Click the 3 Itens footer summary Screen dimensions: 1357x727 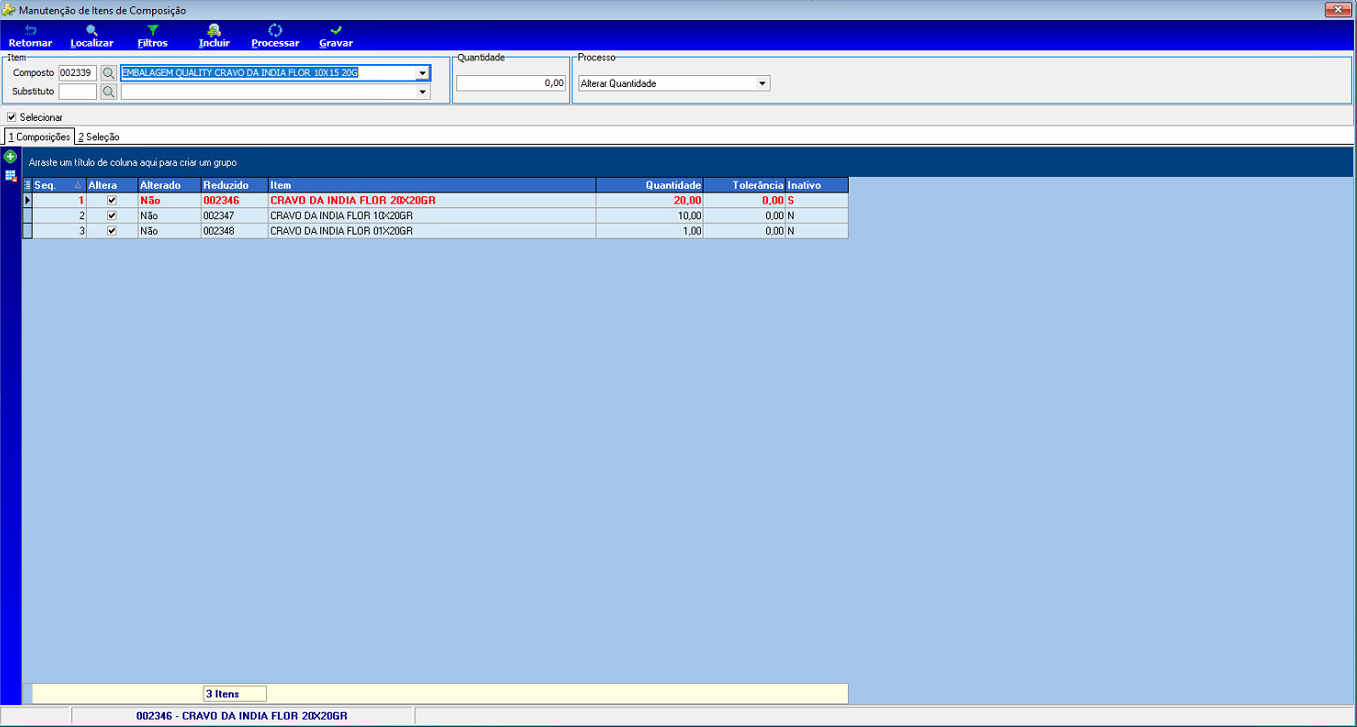coord(234,694)
